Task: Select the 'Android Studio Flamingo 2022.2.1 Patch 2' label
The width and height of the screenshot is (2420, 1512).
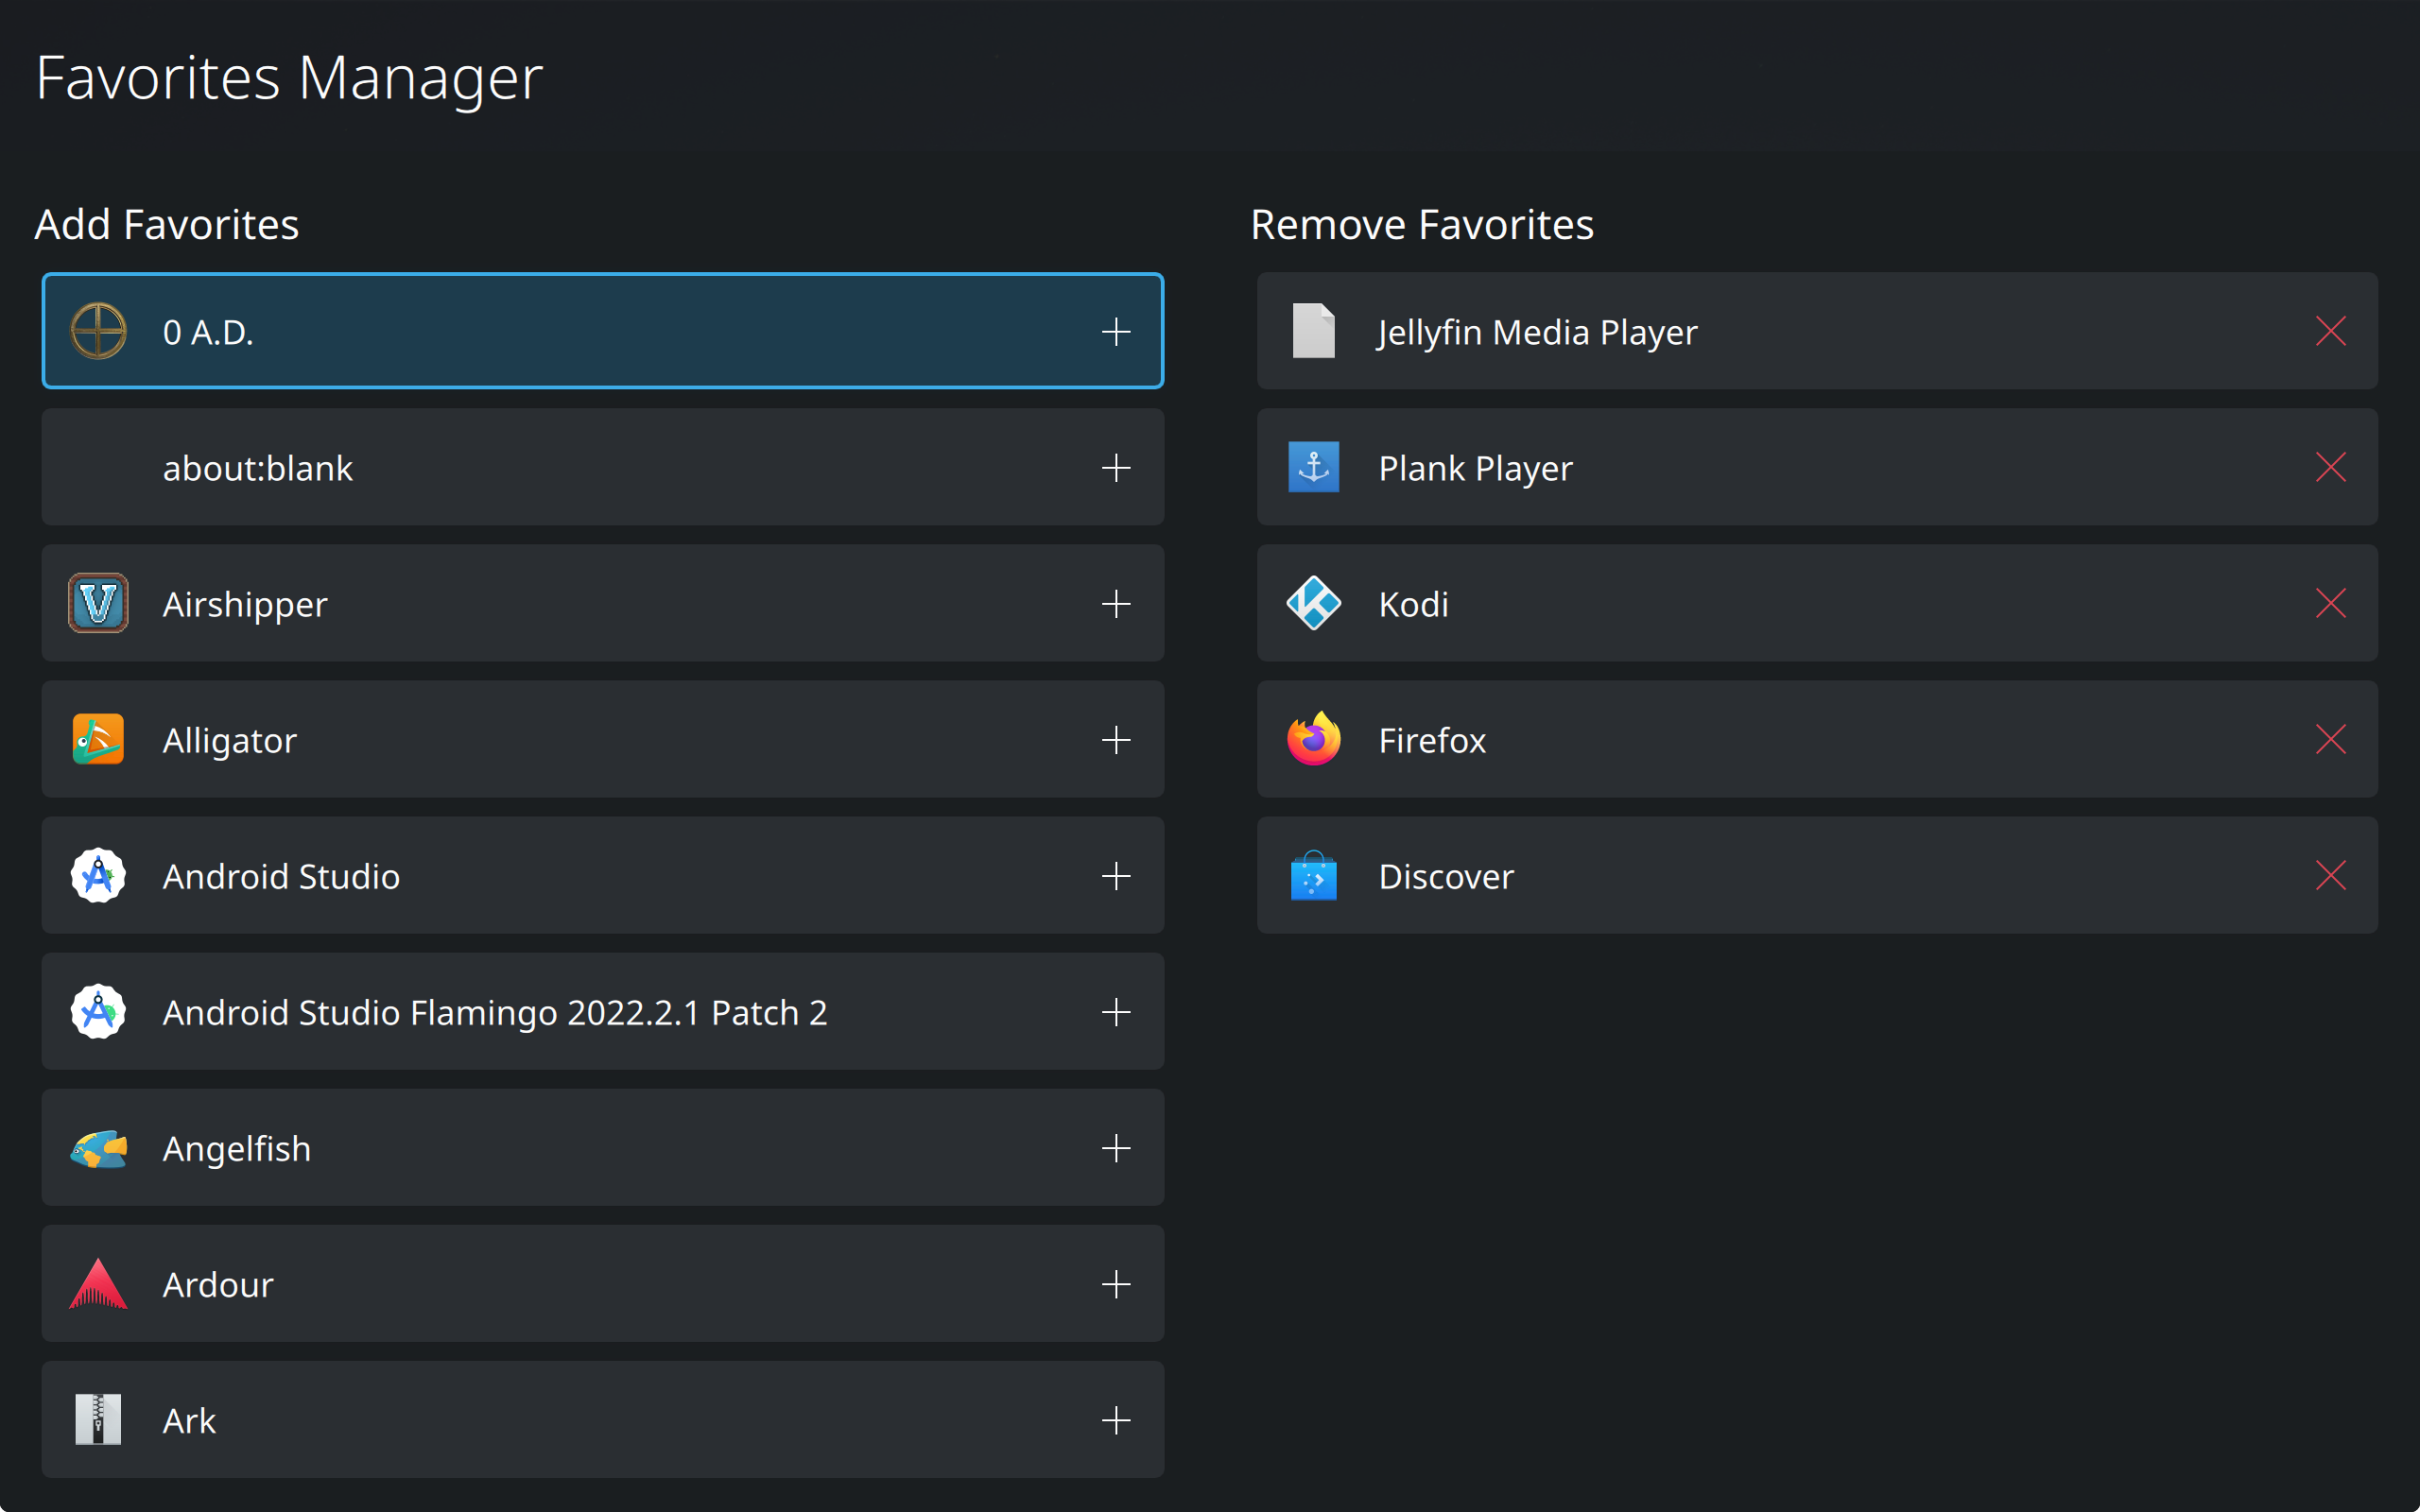Action: click(x=495, y=1013)
